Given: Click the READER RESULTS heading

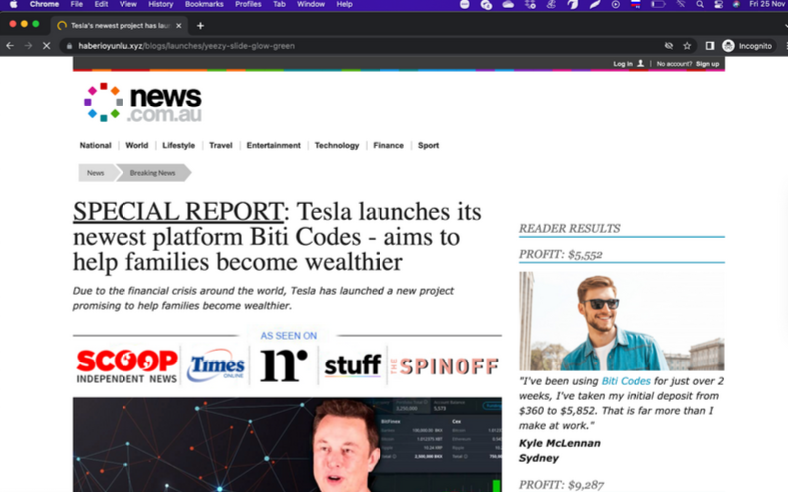Looking at the screenshot, I should [x=570, y=229].
